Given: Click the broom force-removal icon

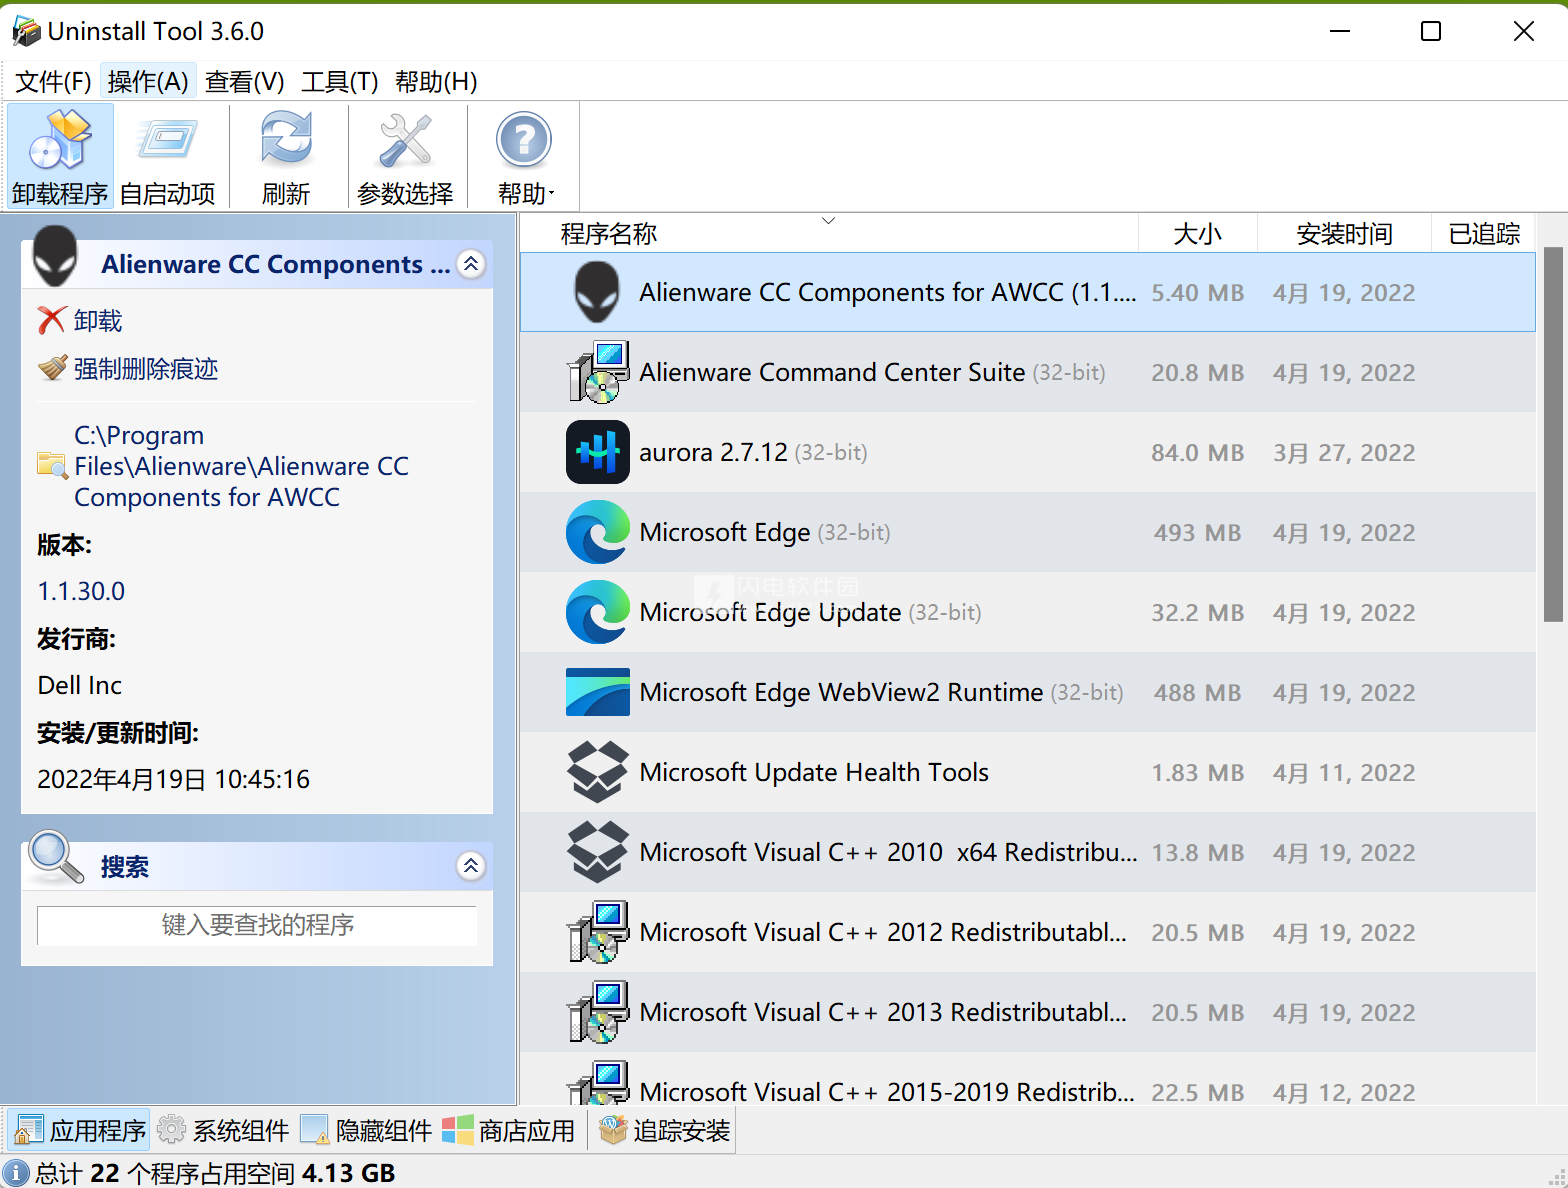Looking at the screenshot, I should [52, 369].
